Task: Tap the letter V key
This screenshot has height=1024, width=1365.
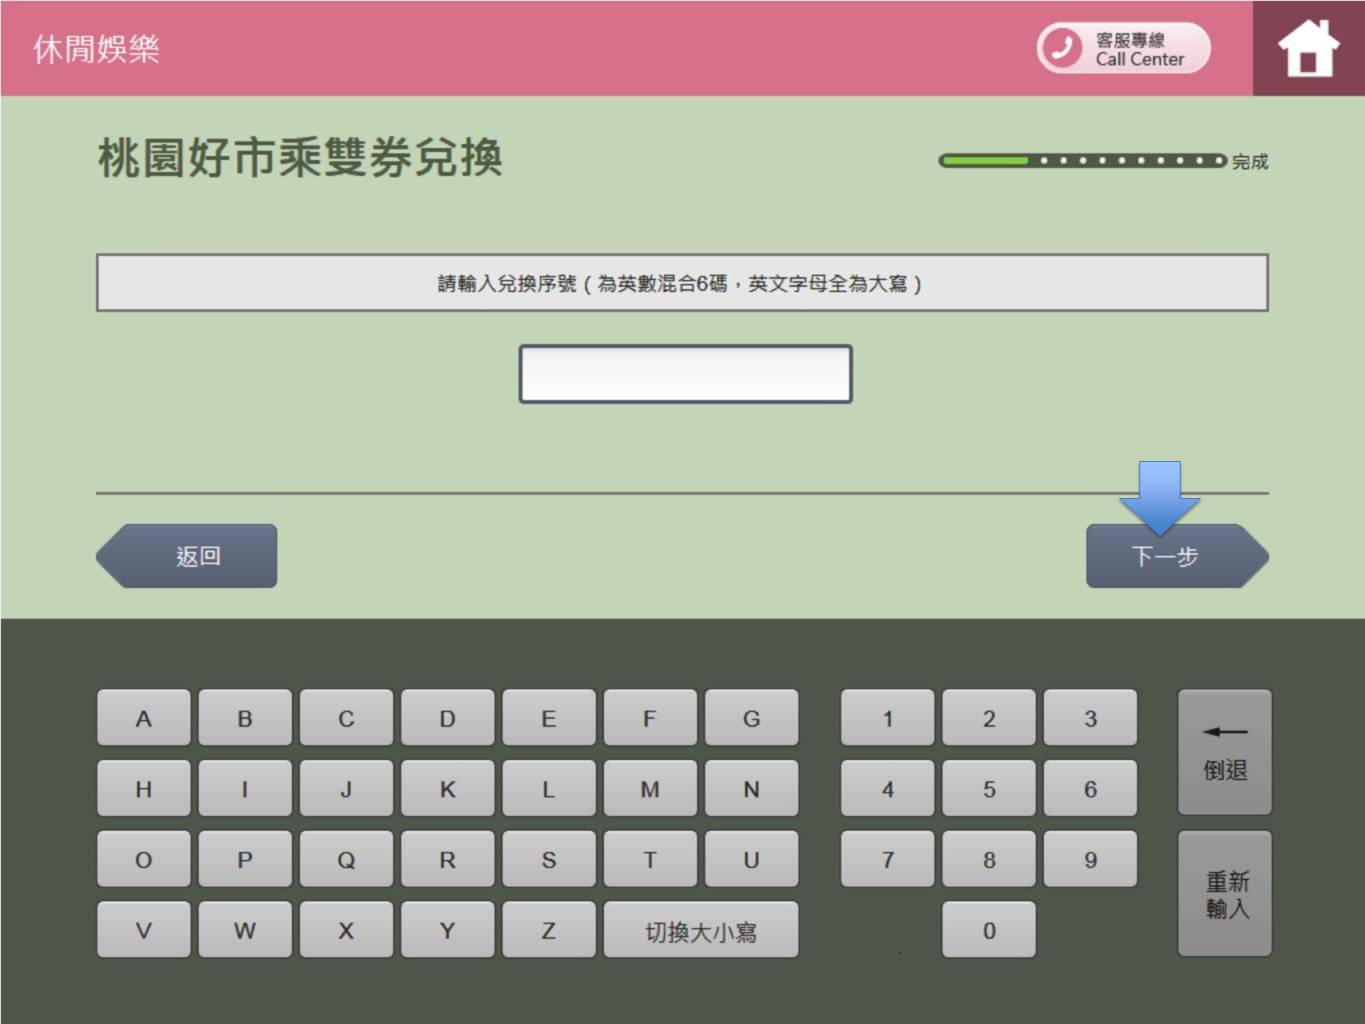Action: point(143,931)
